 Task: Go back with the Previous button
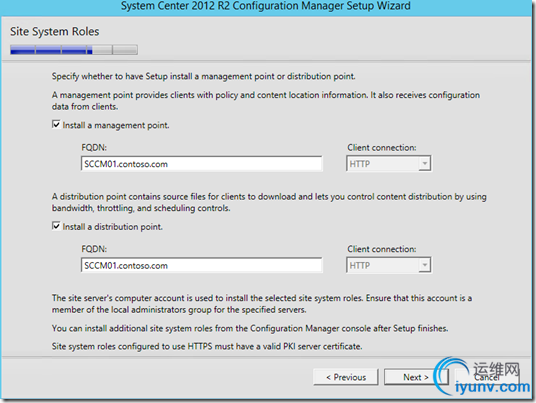pyautogui.click(x=346, y=377)
